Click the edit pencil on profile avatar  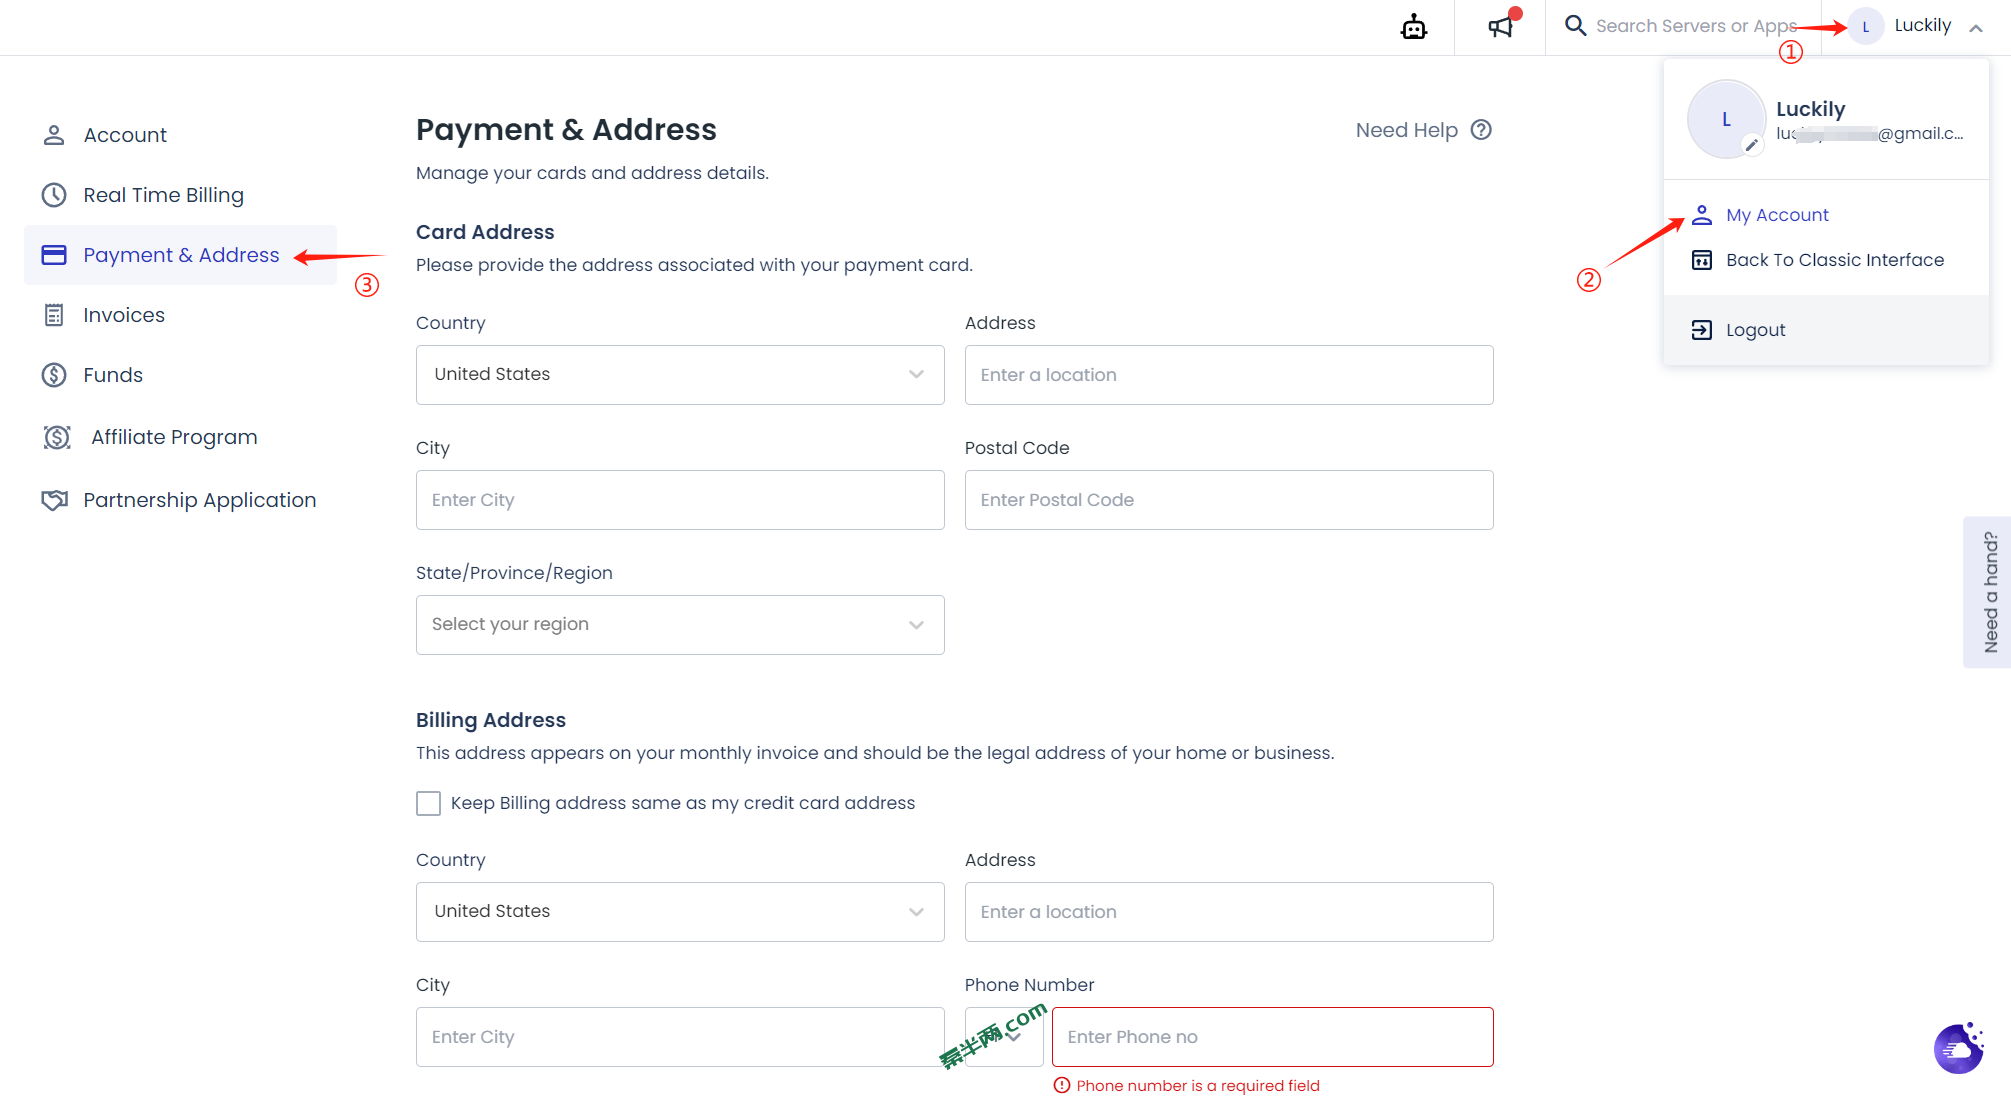pos(1752,145)
